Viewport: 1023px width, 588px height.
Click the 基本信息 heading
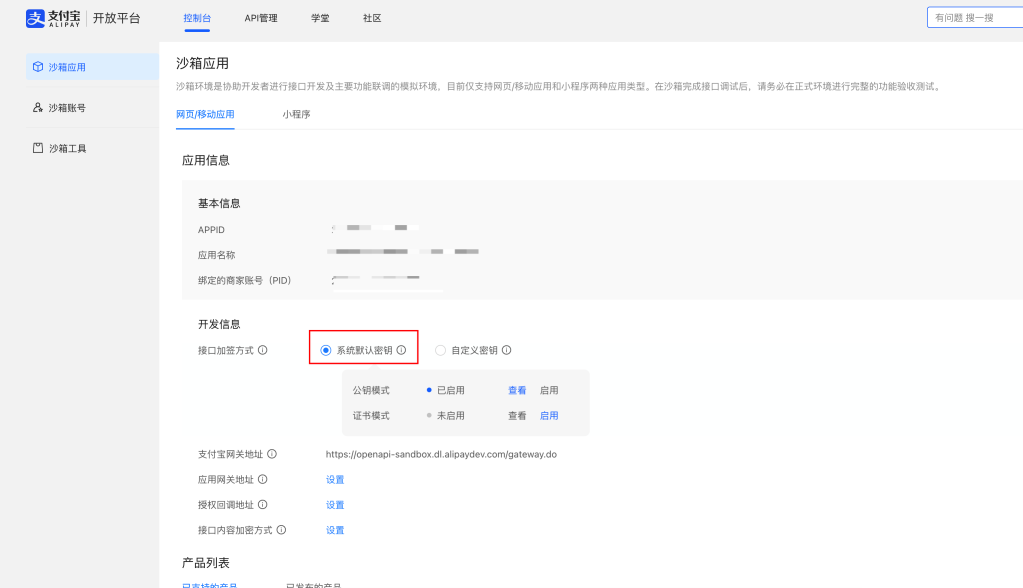click(219, 204)
